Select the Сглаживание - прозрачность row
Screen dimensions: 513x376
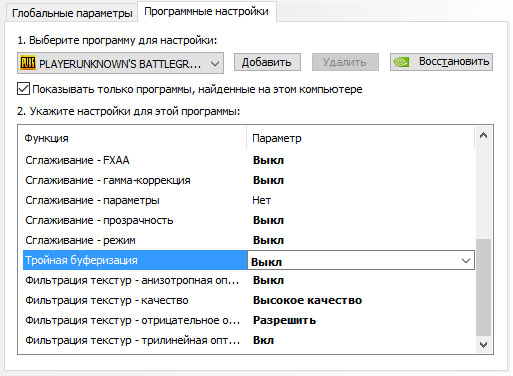(x=249, y=220)
